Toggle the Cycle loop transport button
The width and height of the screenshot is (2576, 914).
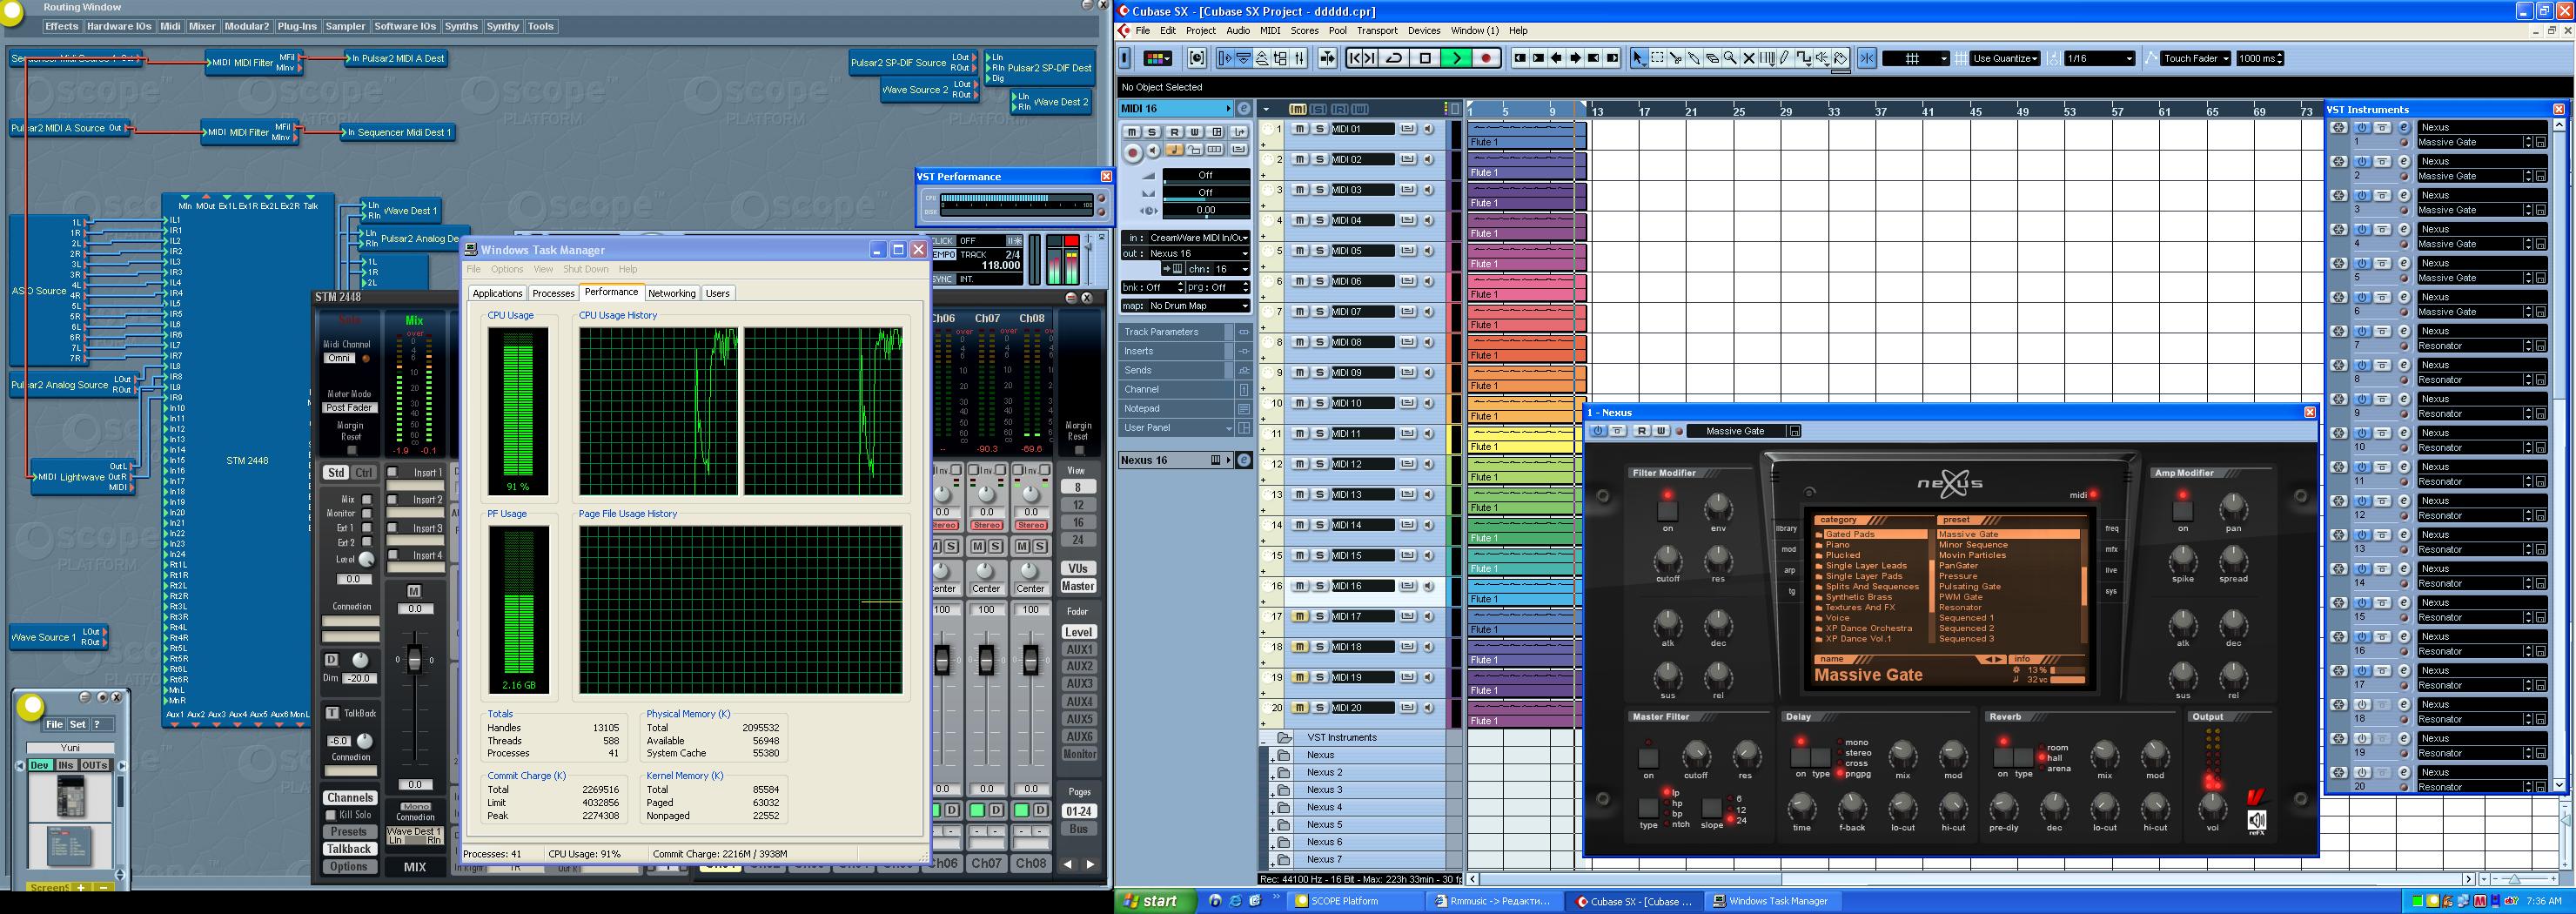coord(1394,58)
